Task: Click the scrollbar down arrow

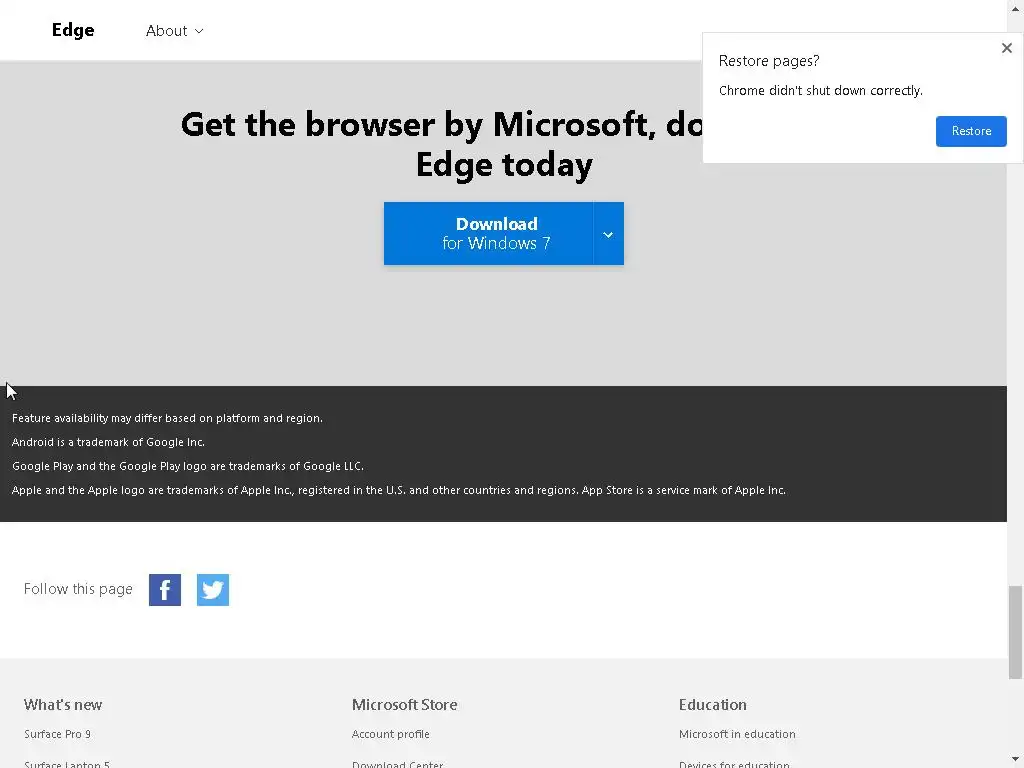Action: click(x=1015, y=760)
